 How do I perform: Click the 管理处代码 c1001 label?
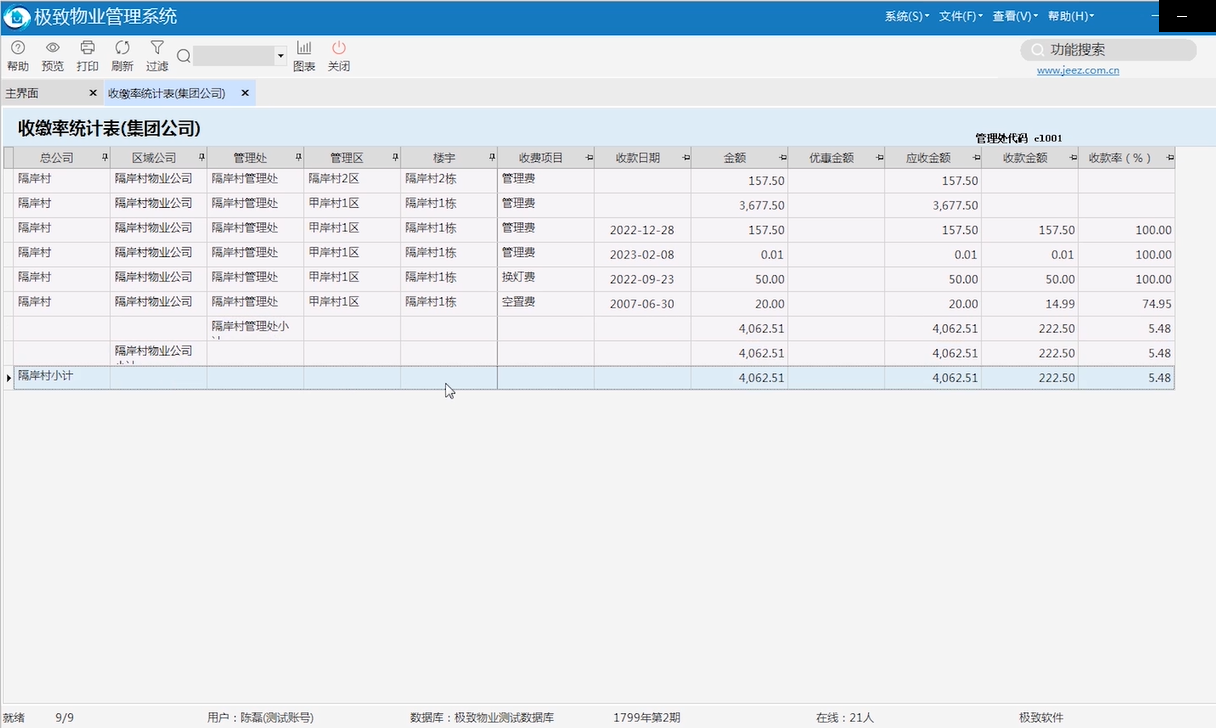(1019, 138)
